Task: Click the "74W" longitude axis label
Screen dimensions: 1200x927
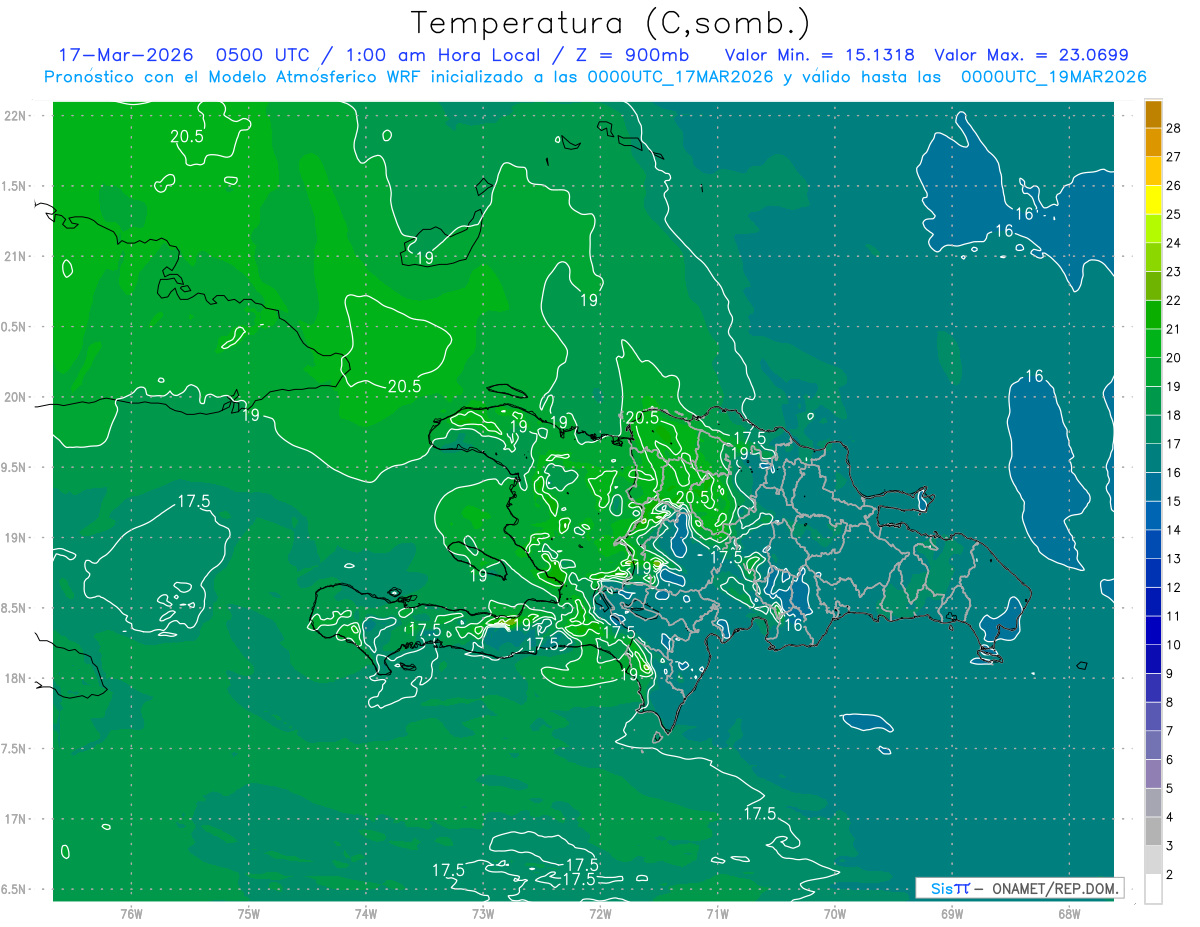Action: tap(366, 913)
